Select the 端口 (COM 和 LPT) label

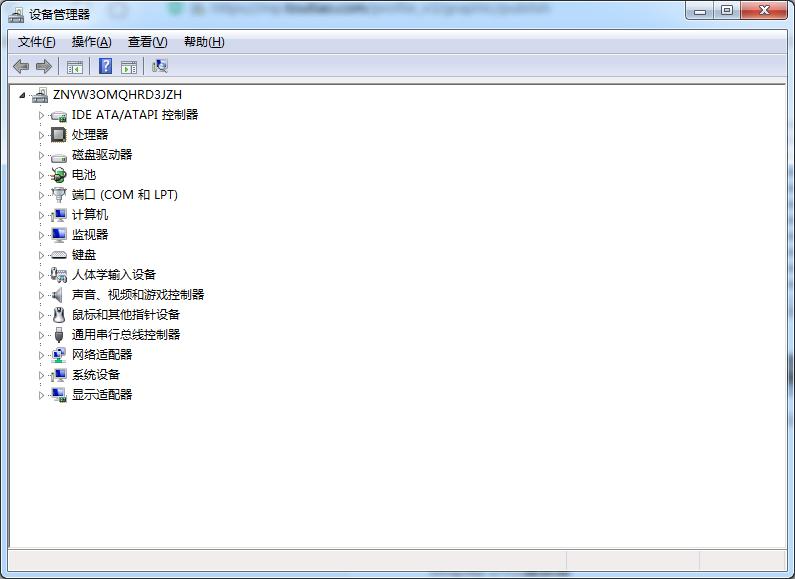coord(125,195)
